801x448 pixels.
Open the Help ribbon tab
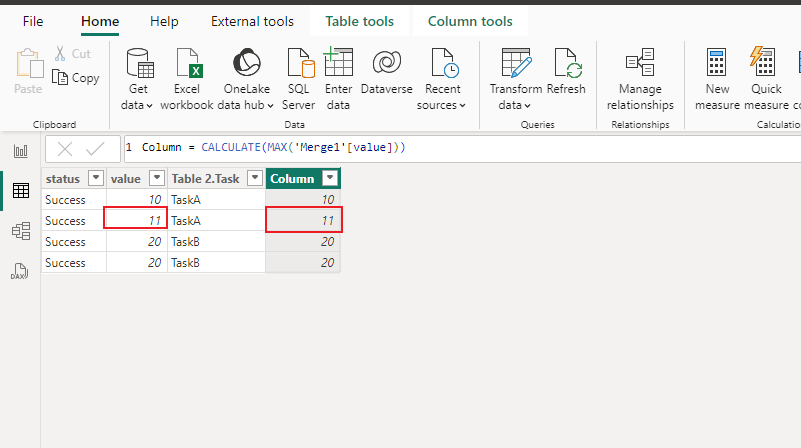164,21
